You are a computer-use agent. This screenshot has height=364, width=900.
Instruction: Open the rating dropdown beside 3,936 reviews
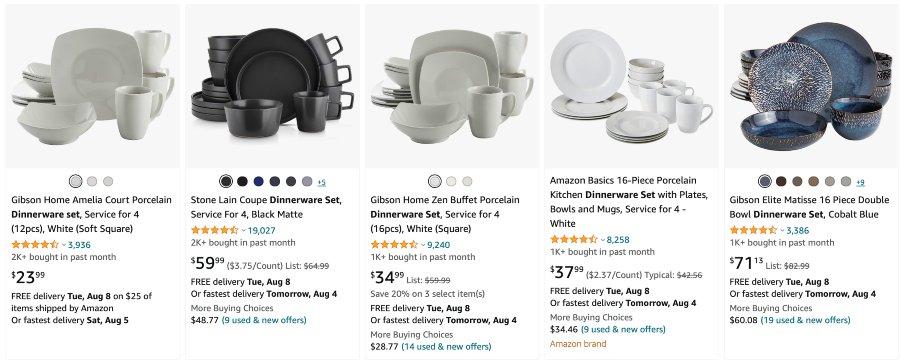click(64, 245)
